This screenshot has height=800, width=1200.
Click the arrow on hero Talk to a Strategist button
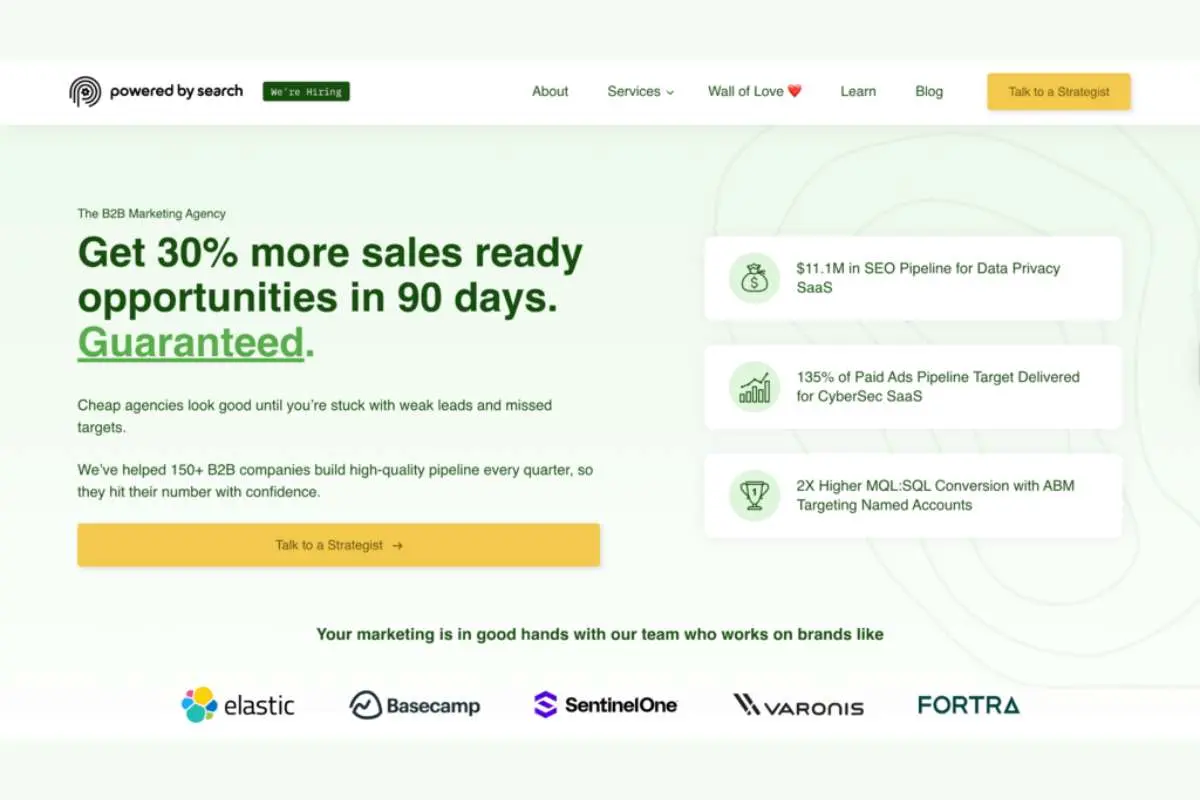(x=398, y=546)
